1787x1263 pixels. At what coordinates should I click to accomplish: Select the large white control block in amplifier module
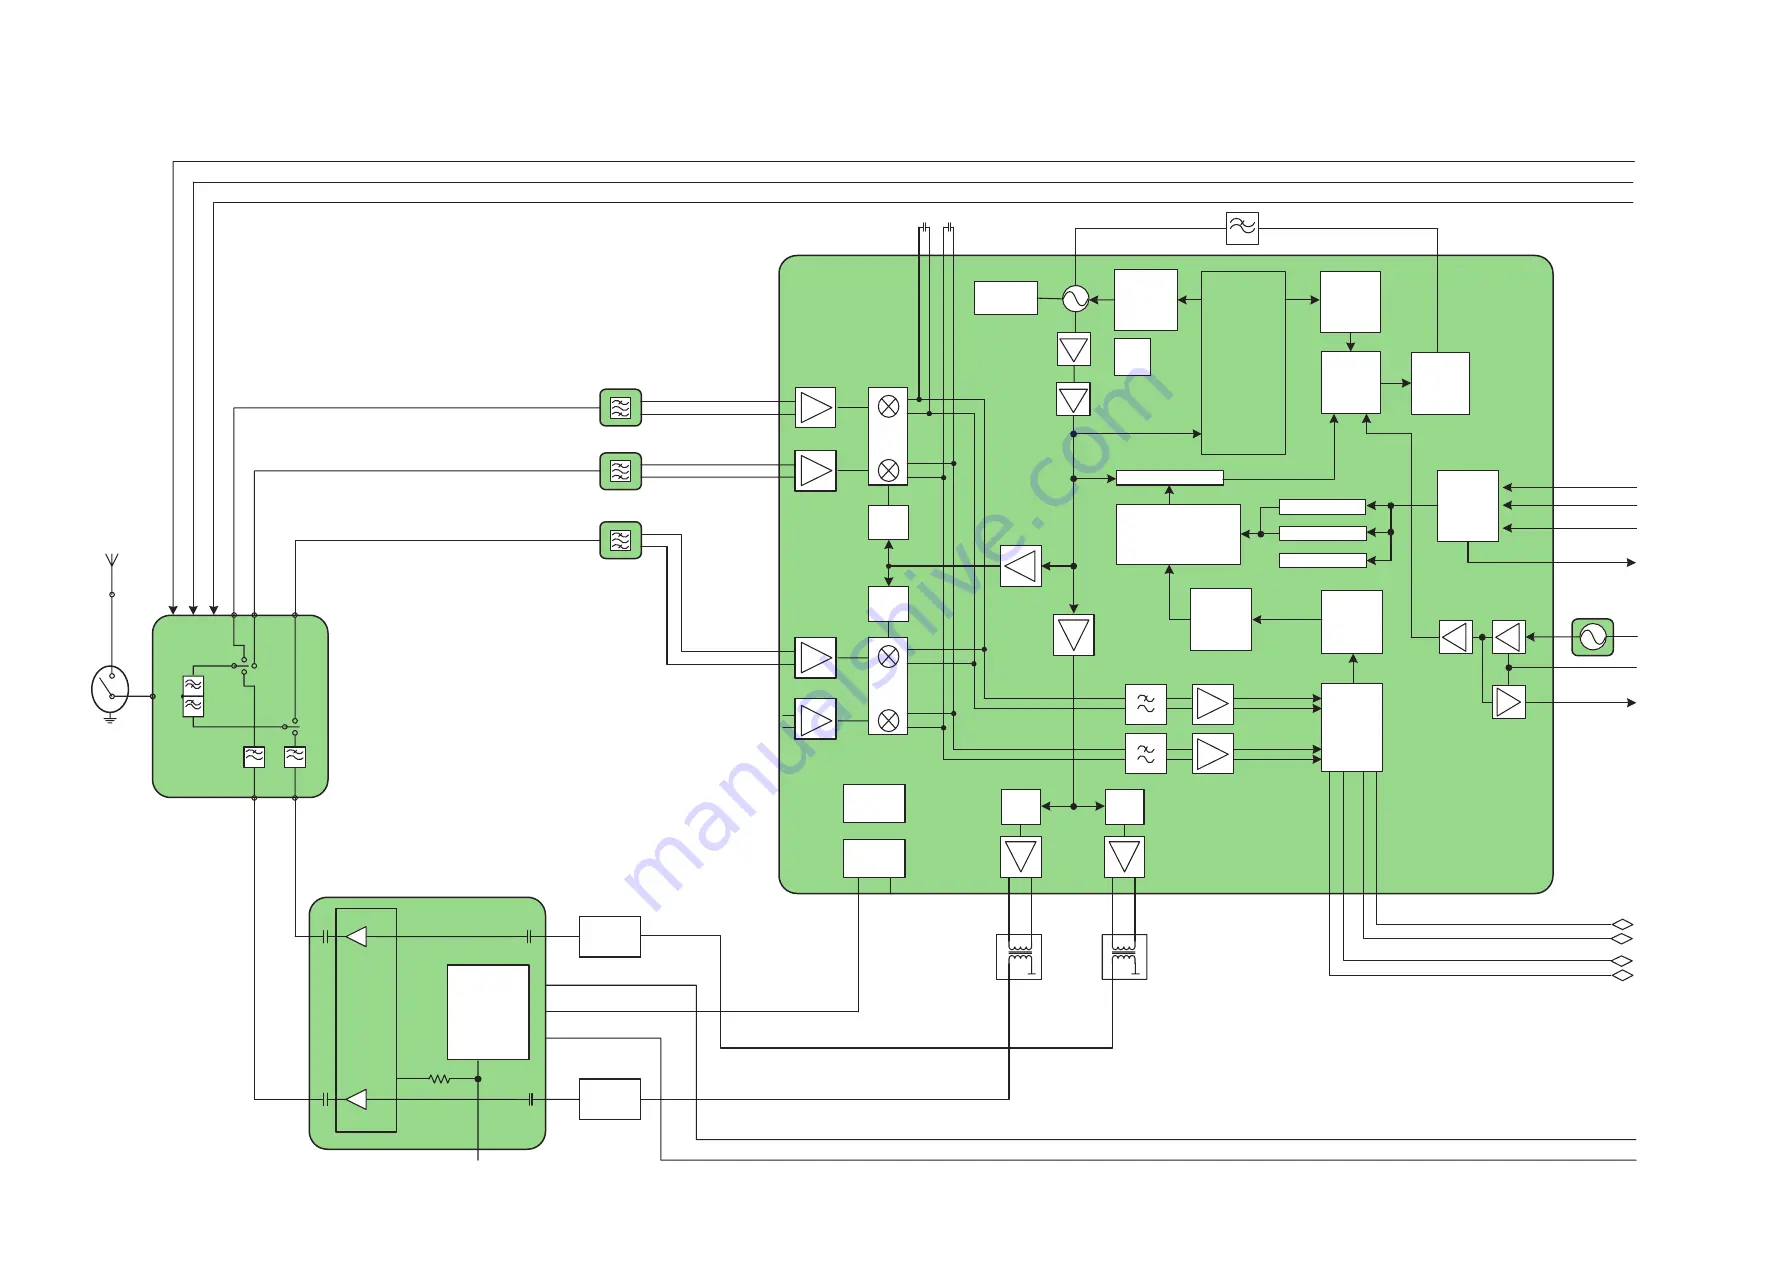(x=488, y=1012)
